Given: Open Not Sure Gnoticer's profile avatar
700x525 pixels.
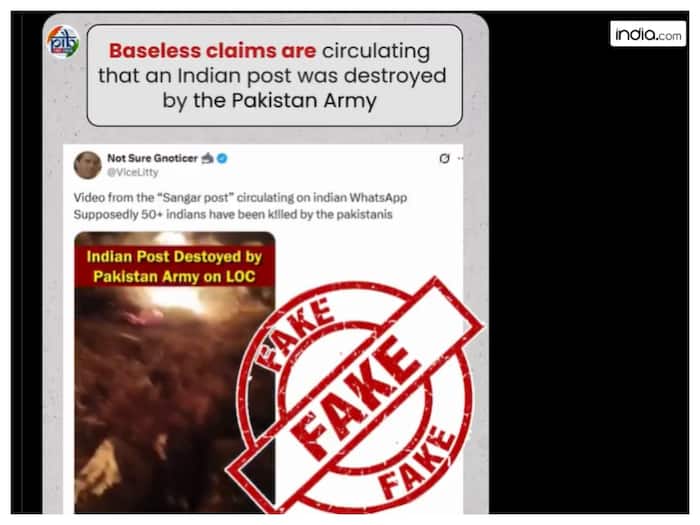Looking at the screenshot, I should [x=88, y=165].
